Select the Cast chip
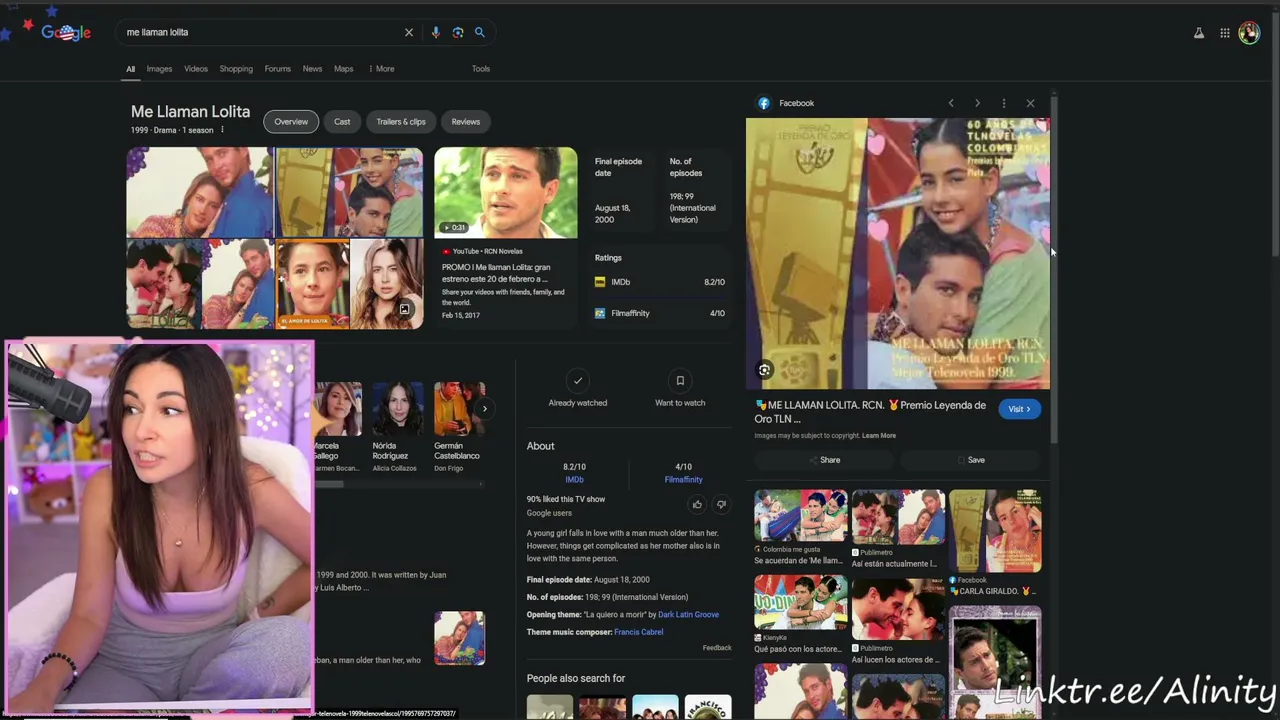The height and width of the screenshot is (720, 1280). 342,122
